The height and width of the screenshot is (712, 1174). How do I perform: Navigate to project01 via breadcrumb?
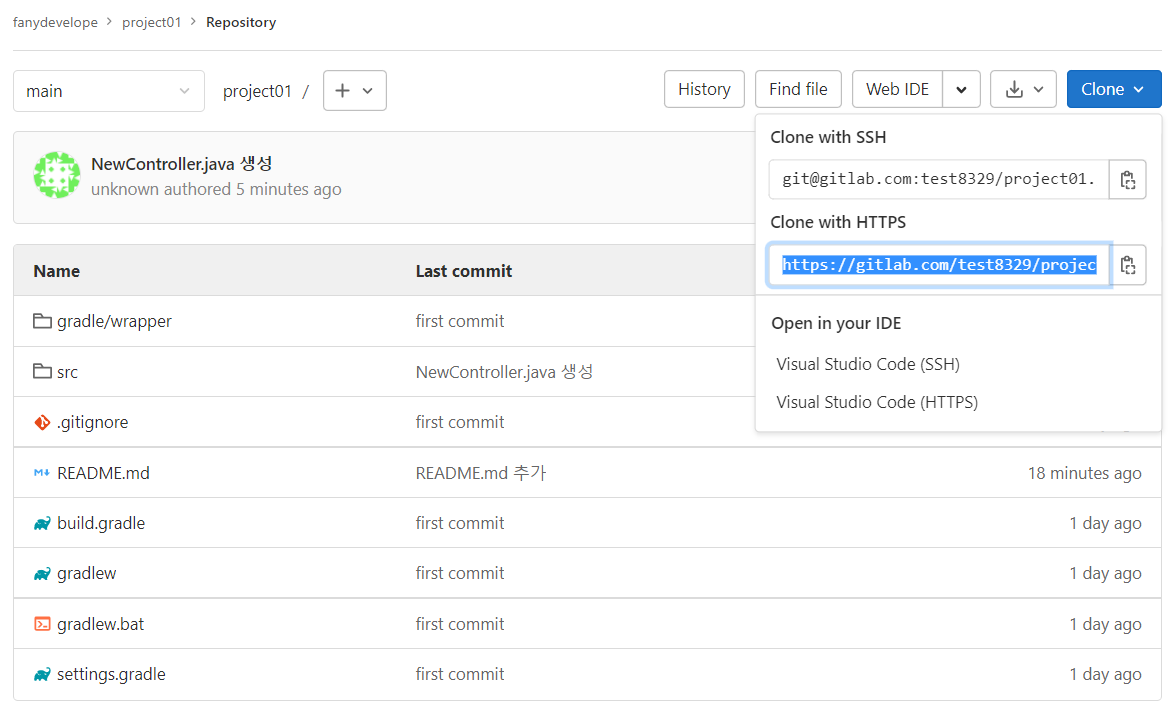coord(152,21)
